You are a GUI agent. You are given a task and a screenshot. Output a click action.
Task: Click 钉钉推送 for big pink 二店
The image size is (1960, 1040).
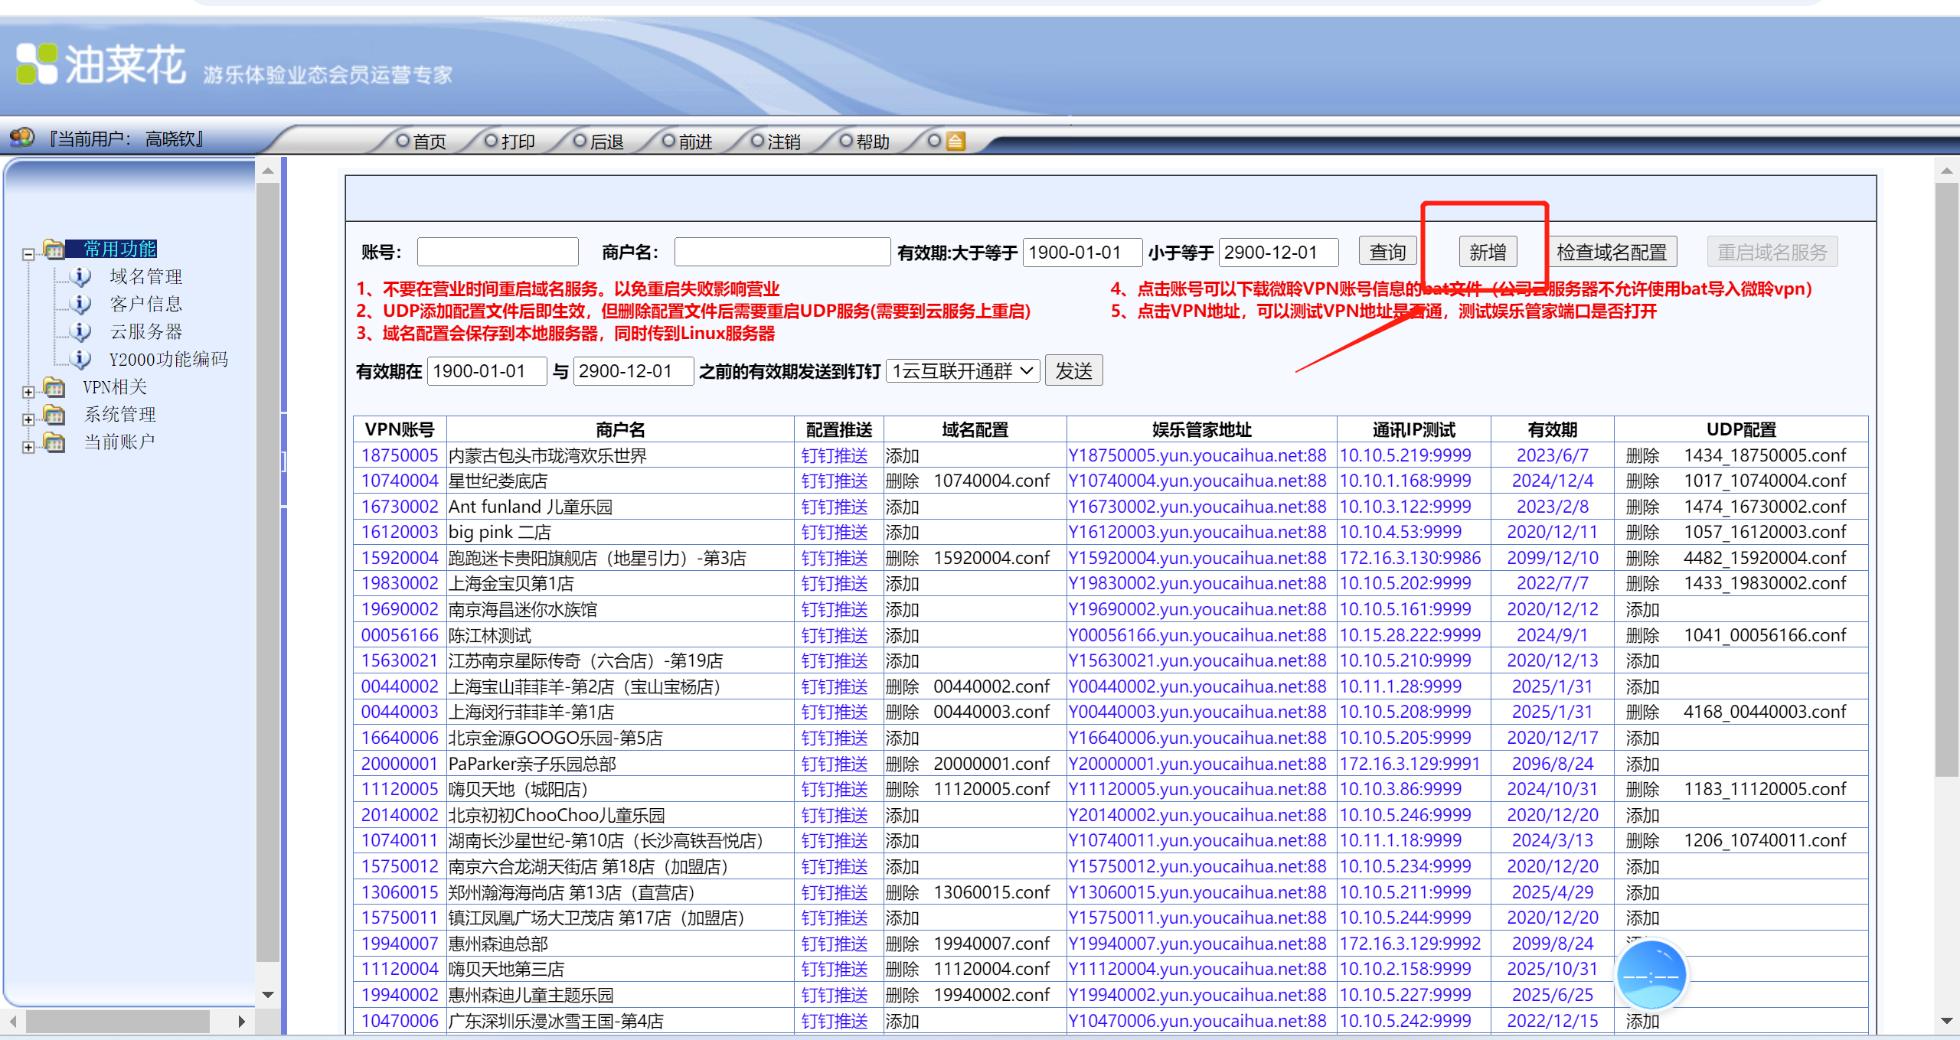835,532
